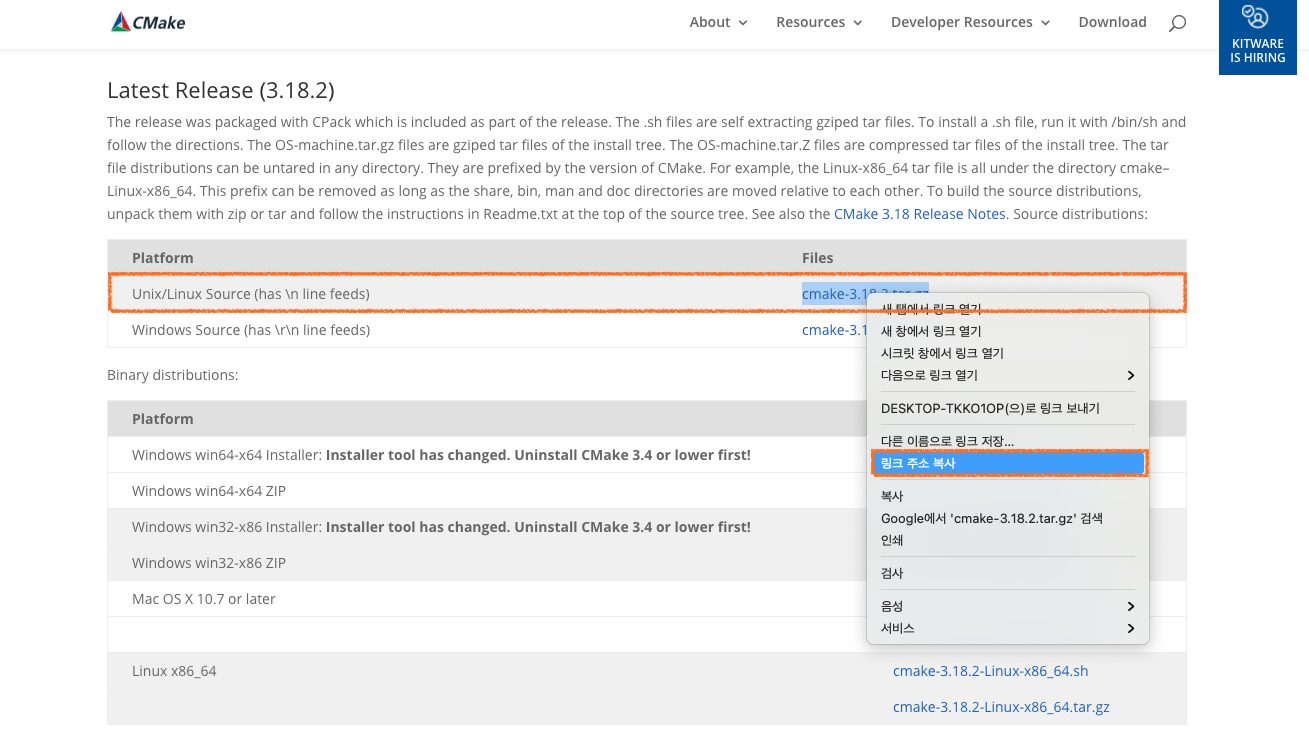Download cmake-3.18.2-Linux-x86_64.tar.gz
This screenshot has width=1309, height=740.
(1001, 707)
